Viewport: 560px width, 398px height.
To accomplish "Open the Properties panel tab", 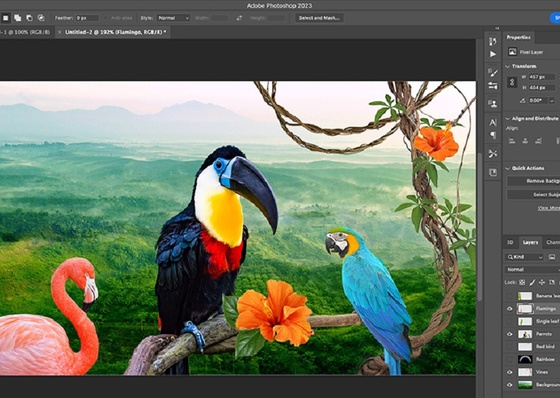I will [x=519, y=38].
